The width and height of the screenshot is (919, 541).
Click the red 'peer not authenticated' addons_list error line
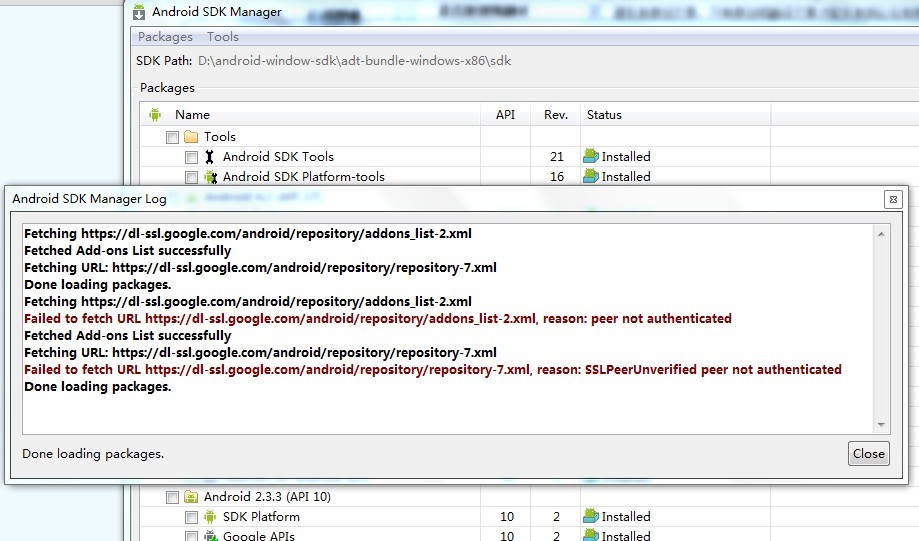pyautogui.click(x=378, y=318)
